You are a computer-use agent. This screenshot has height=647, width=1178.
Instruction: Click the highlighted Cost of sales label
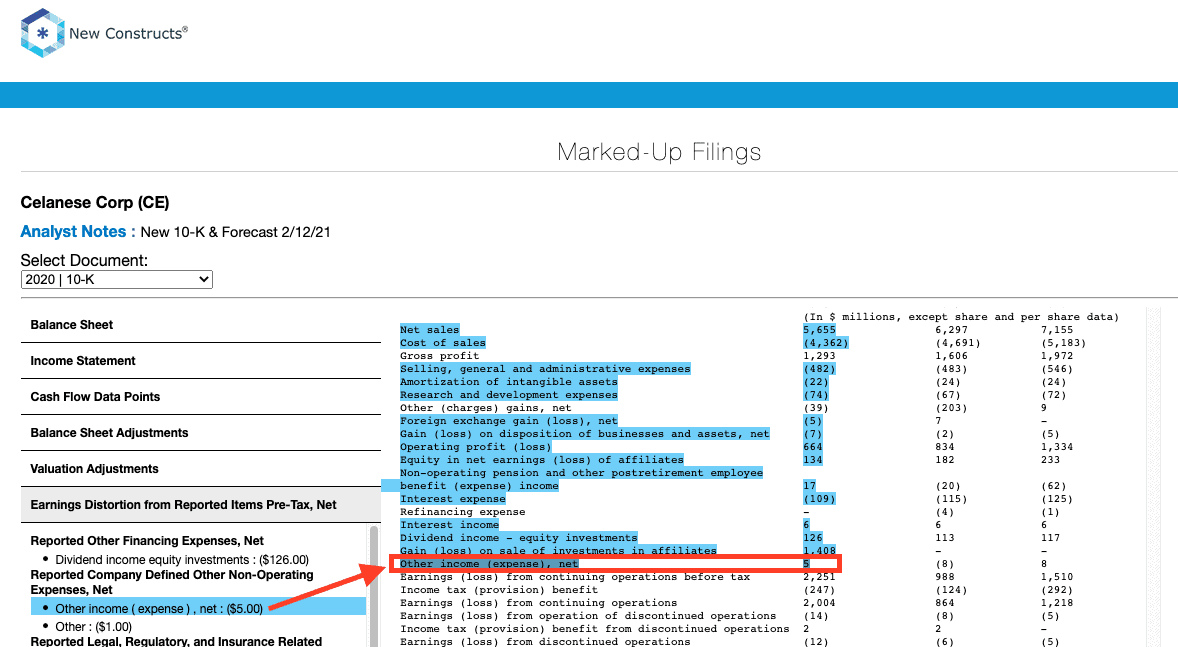tap(443, 343)
